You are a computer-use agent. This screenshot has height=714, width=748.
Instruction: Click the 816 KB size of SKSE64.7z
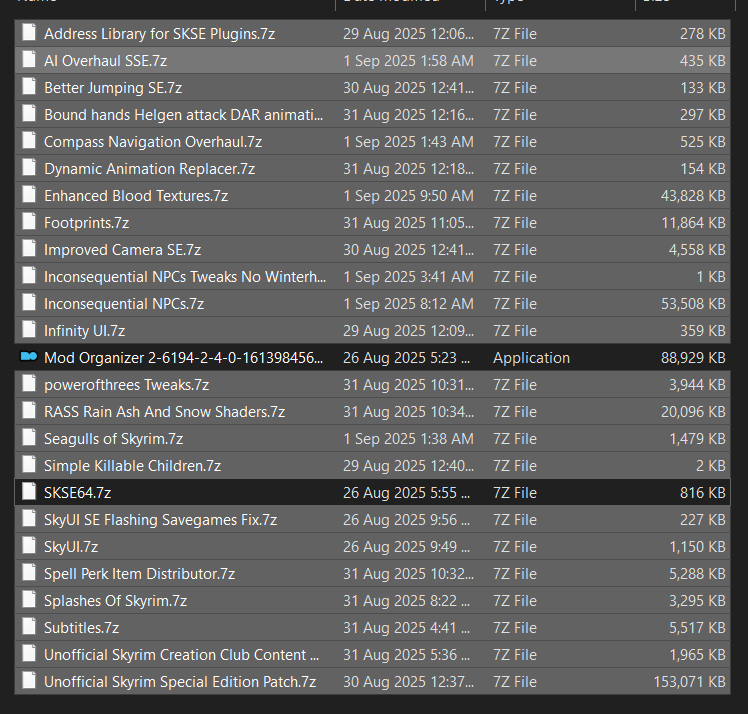pyautogui.click(x=703, y=493)
